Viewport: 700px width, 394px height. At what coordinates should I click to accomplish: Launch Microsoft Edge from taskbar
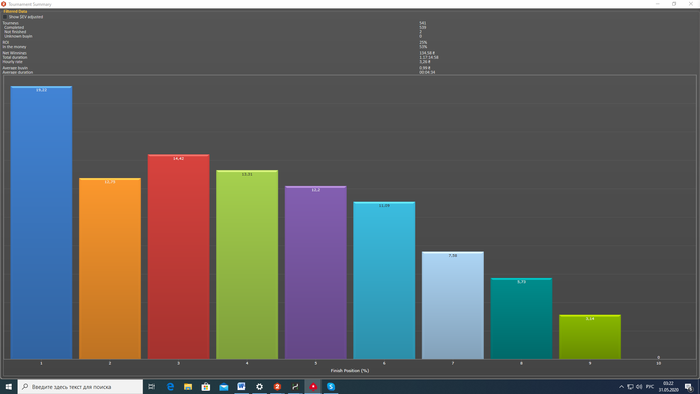click(170, 386)
